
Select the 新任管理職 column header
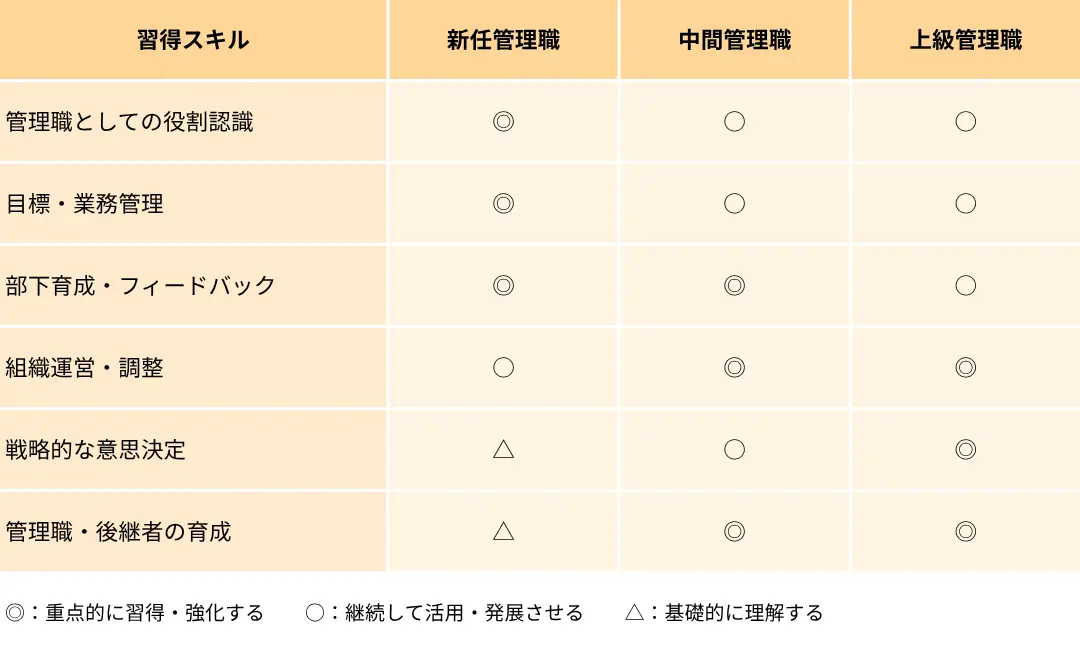pyautogui.click(x=503, y=40)
